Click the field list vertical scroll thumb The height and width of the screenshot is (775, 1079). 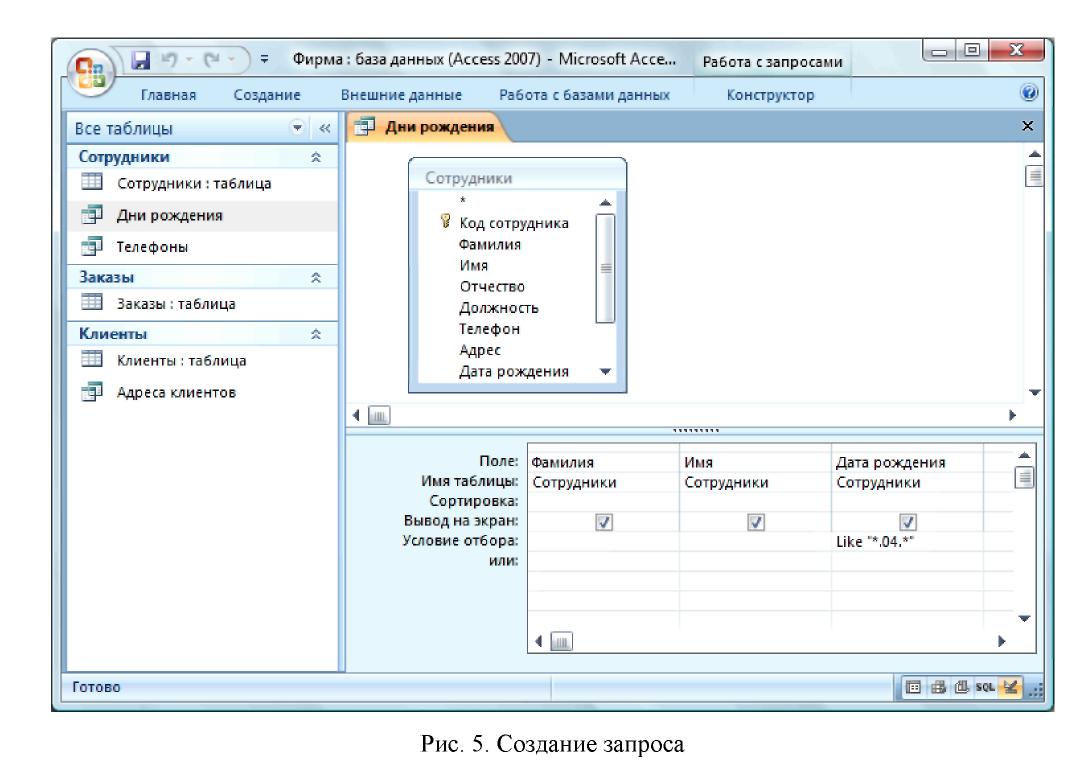[x=606, y=268]
